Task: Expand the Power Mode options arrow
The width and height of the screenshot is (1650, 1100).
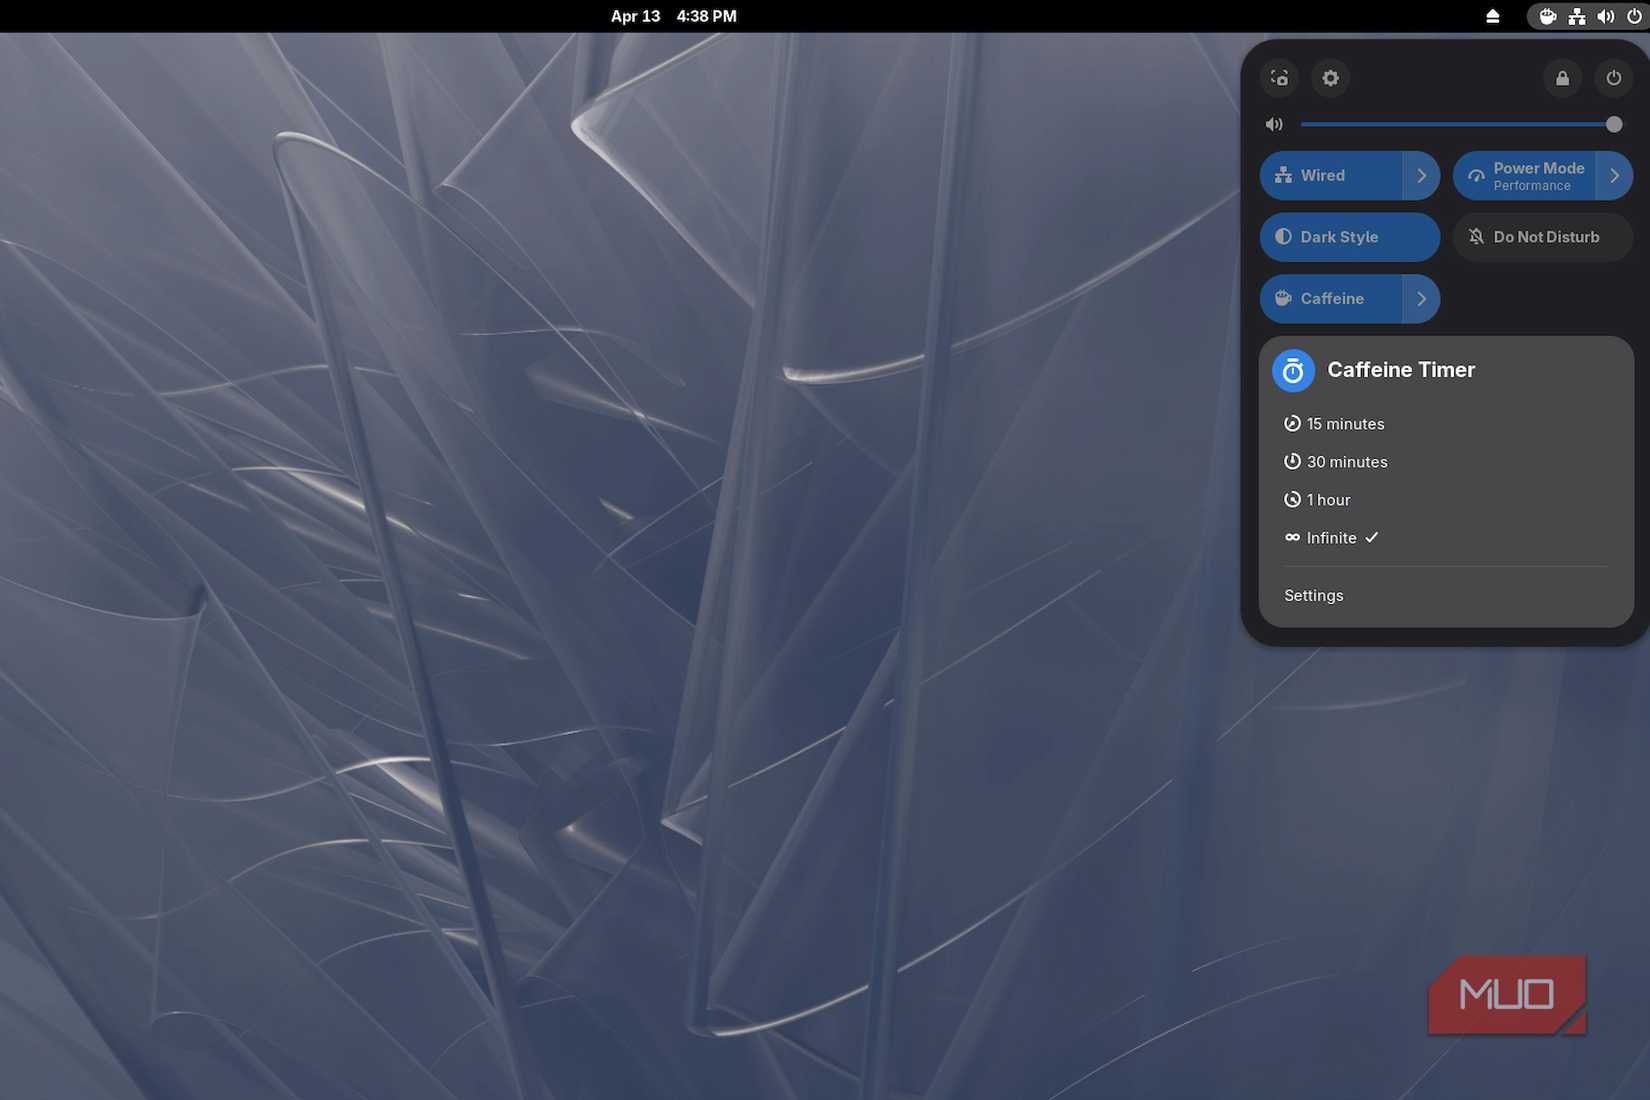Action: [x=1614, y=176]
